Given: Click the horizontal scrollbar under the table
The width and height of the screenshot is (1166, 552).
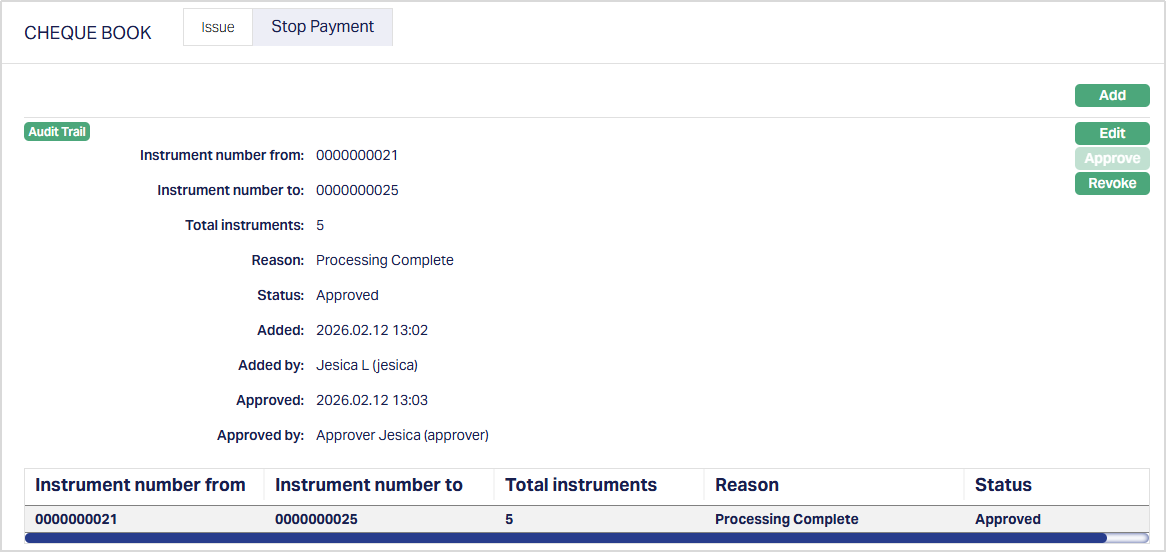Looking at the screenshot, I should click(x=565, y=538).
